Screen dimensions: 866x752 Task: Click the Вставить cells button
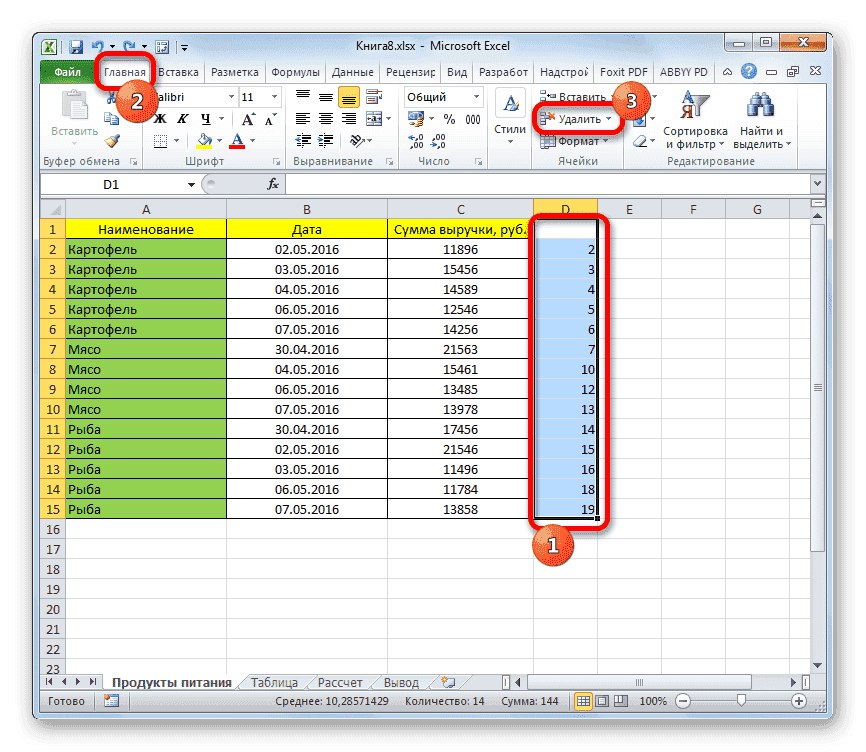coord(578,97)
